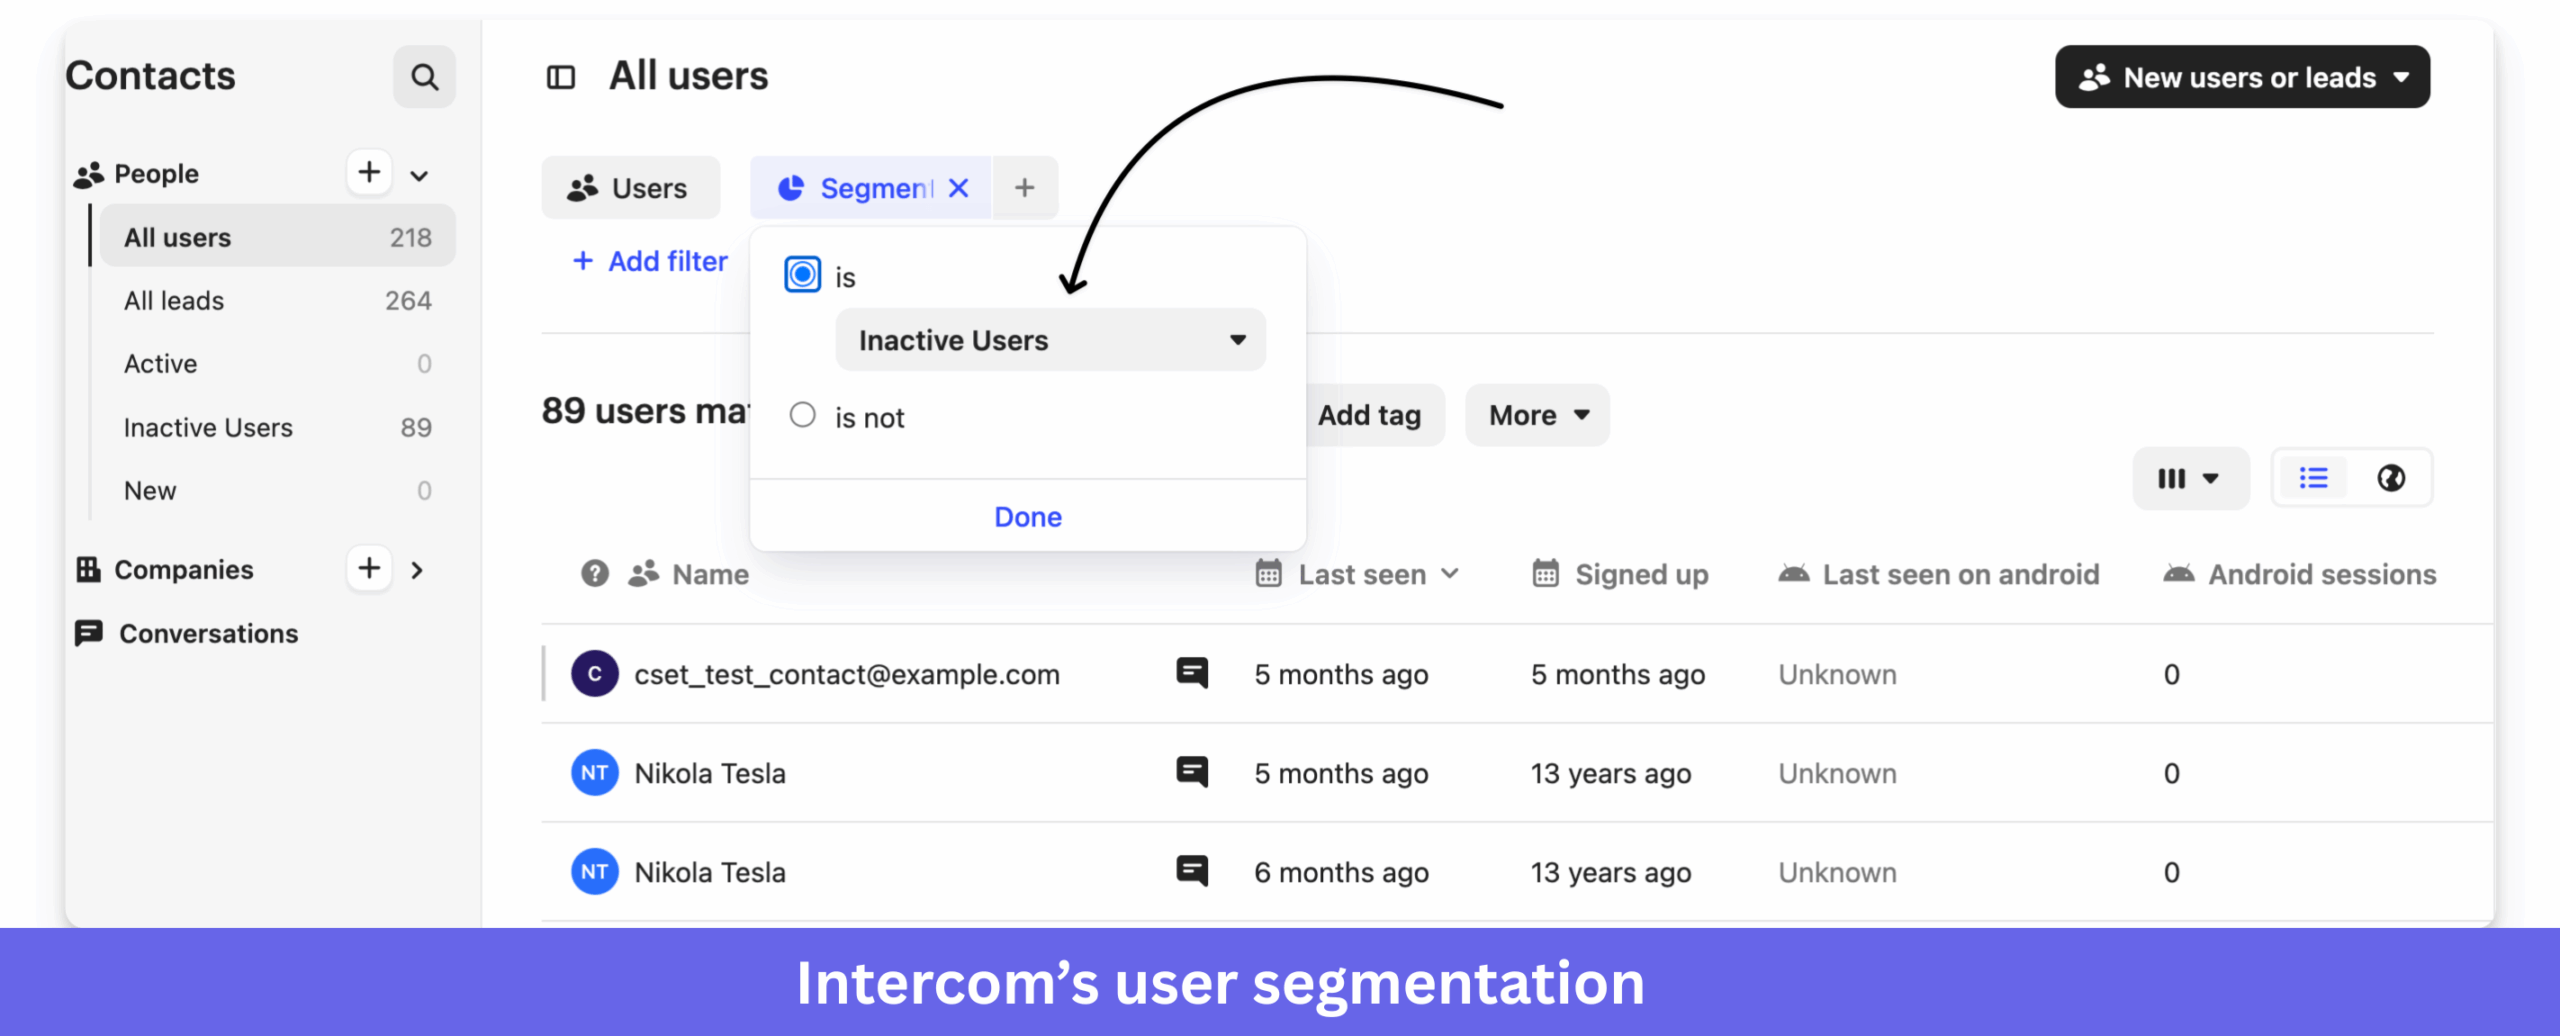The image size is (2560, 1036).
Task: Select the 'is not' radio button
Action: [802, 415]
